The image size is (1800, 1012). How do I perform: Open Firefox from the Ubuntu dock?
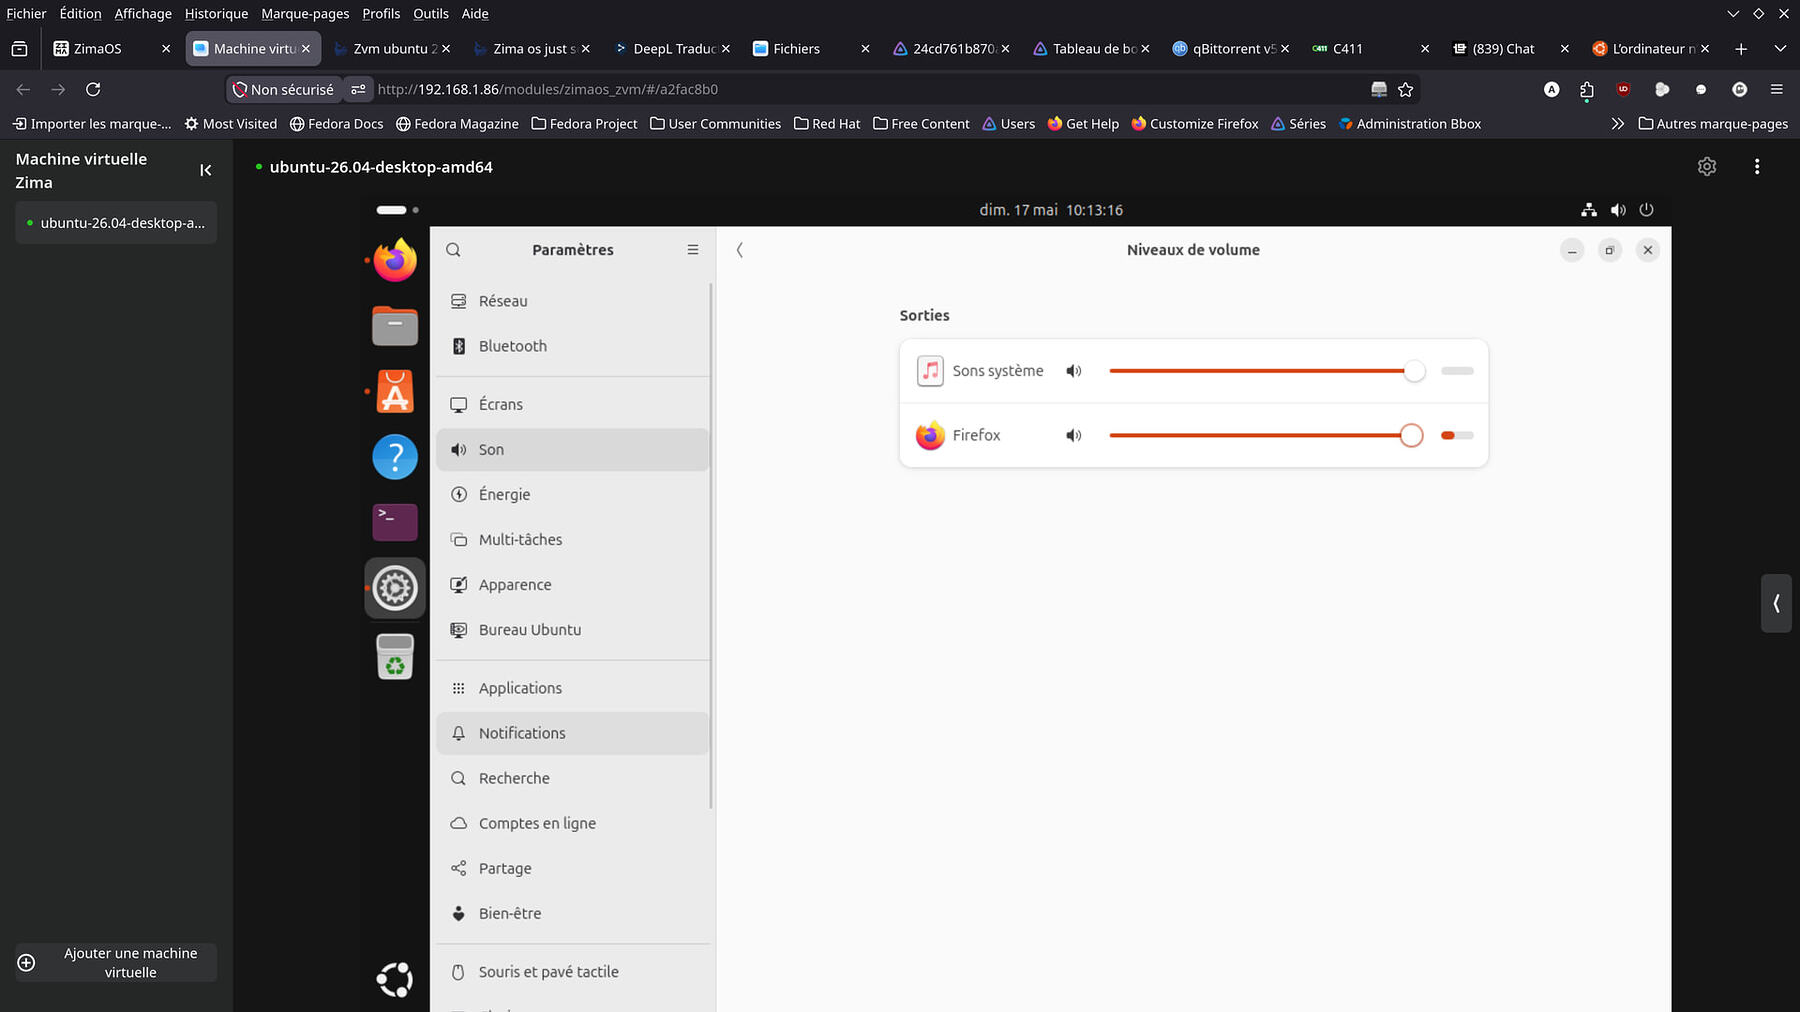pos(395,260)
